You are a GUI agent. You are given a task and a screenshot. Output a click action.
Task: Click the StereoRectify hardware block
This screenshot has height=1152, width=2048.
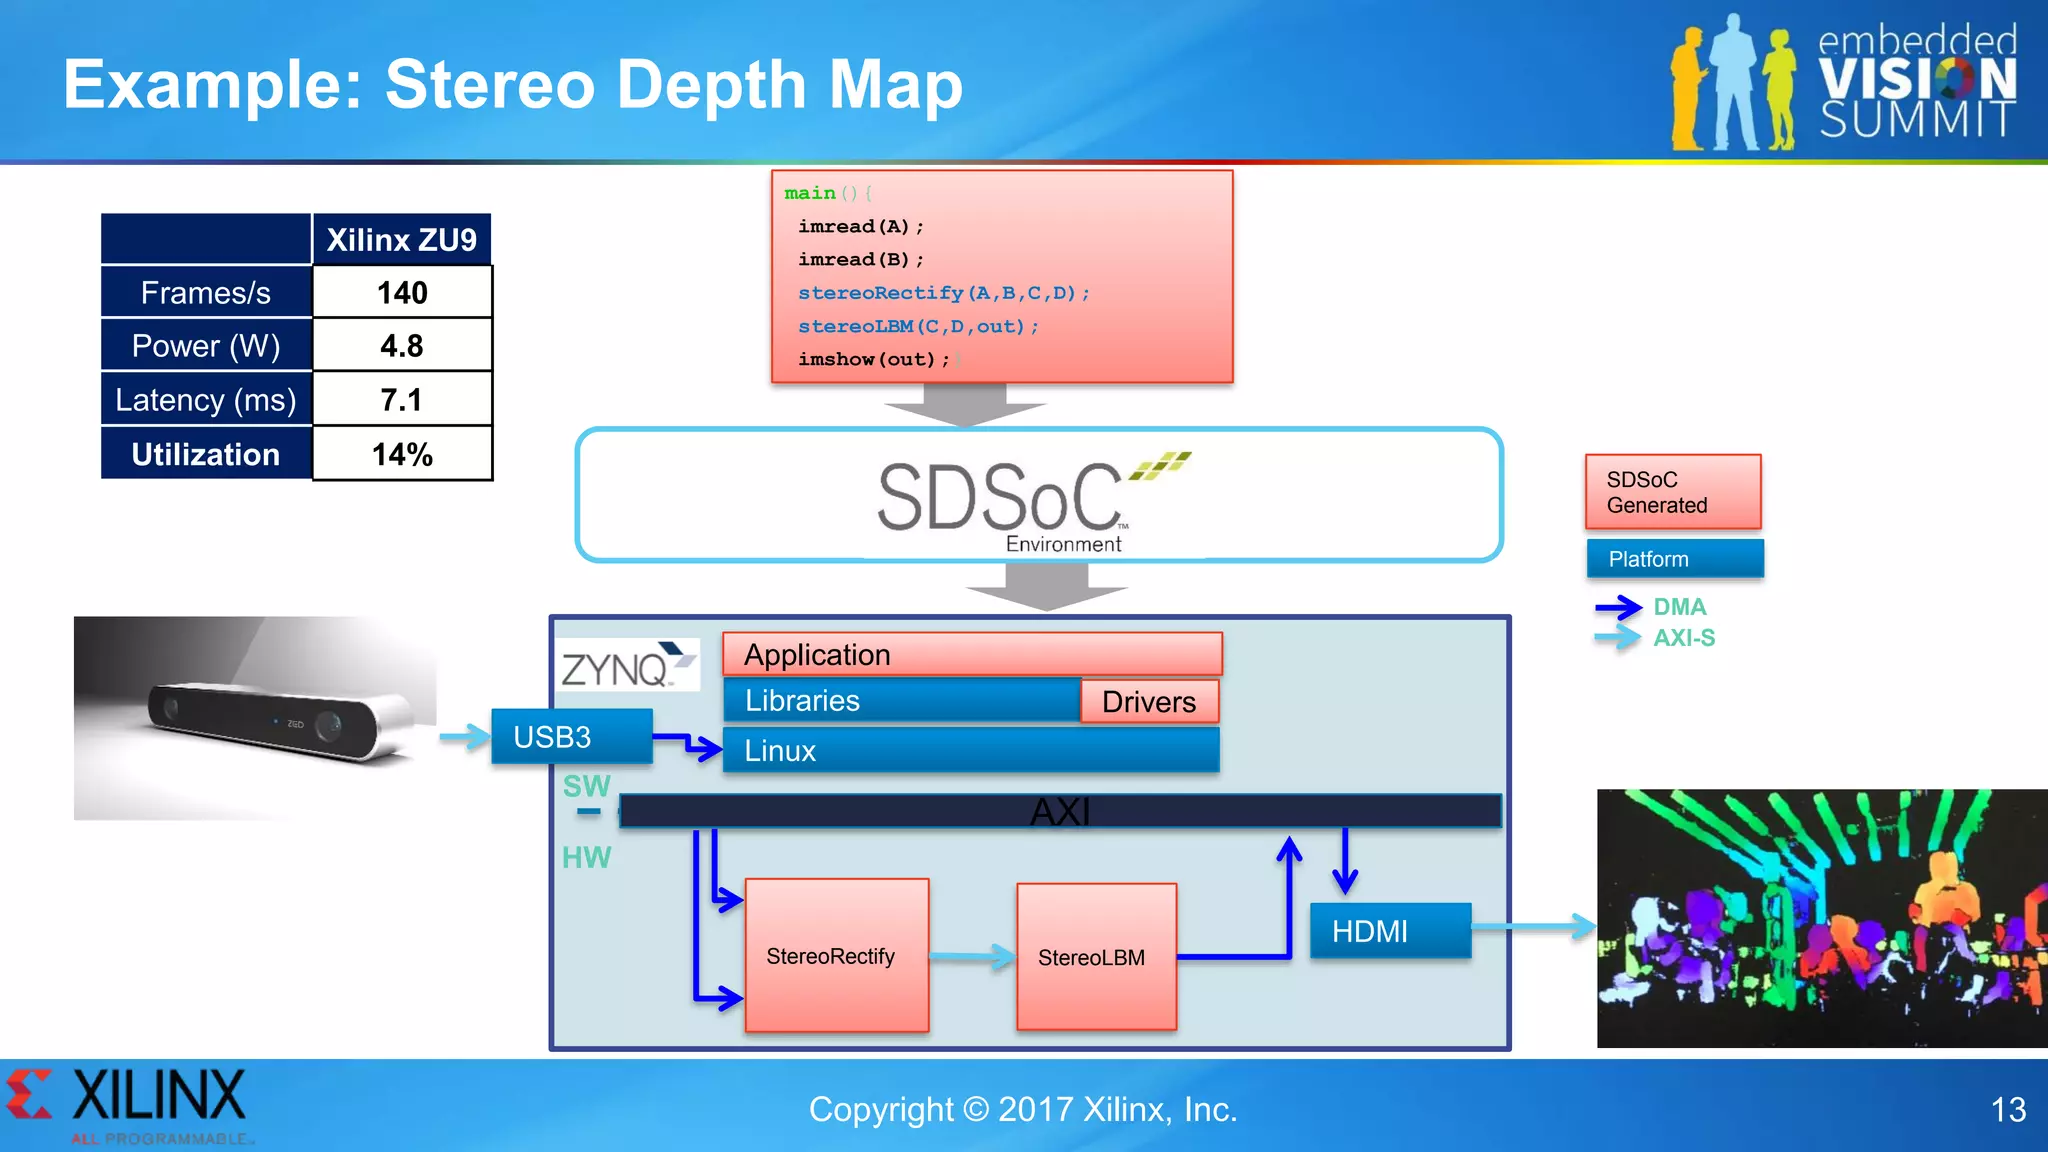pos(836,956)
